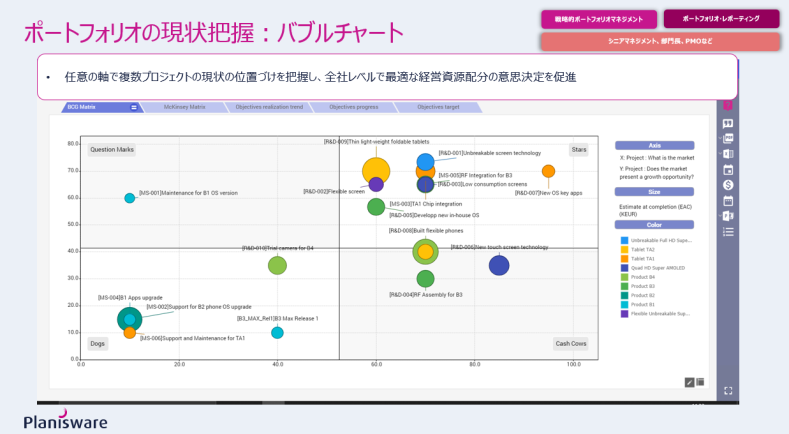The height and width of the screenshot is (434, 789).
Task: Click the 戦略的ポートフォリオマネジメント button
Action: tap(599, 19)
